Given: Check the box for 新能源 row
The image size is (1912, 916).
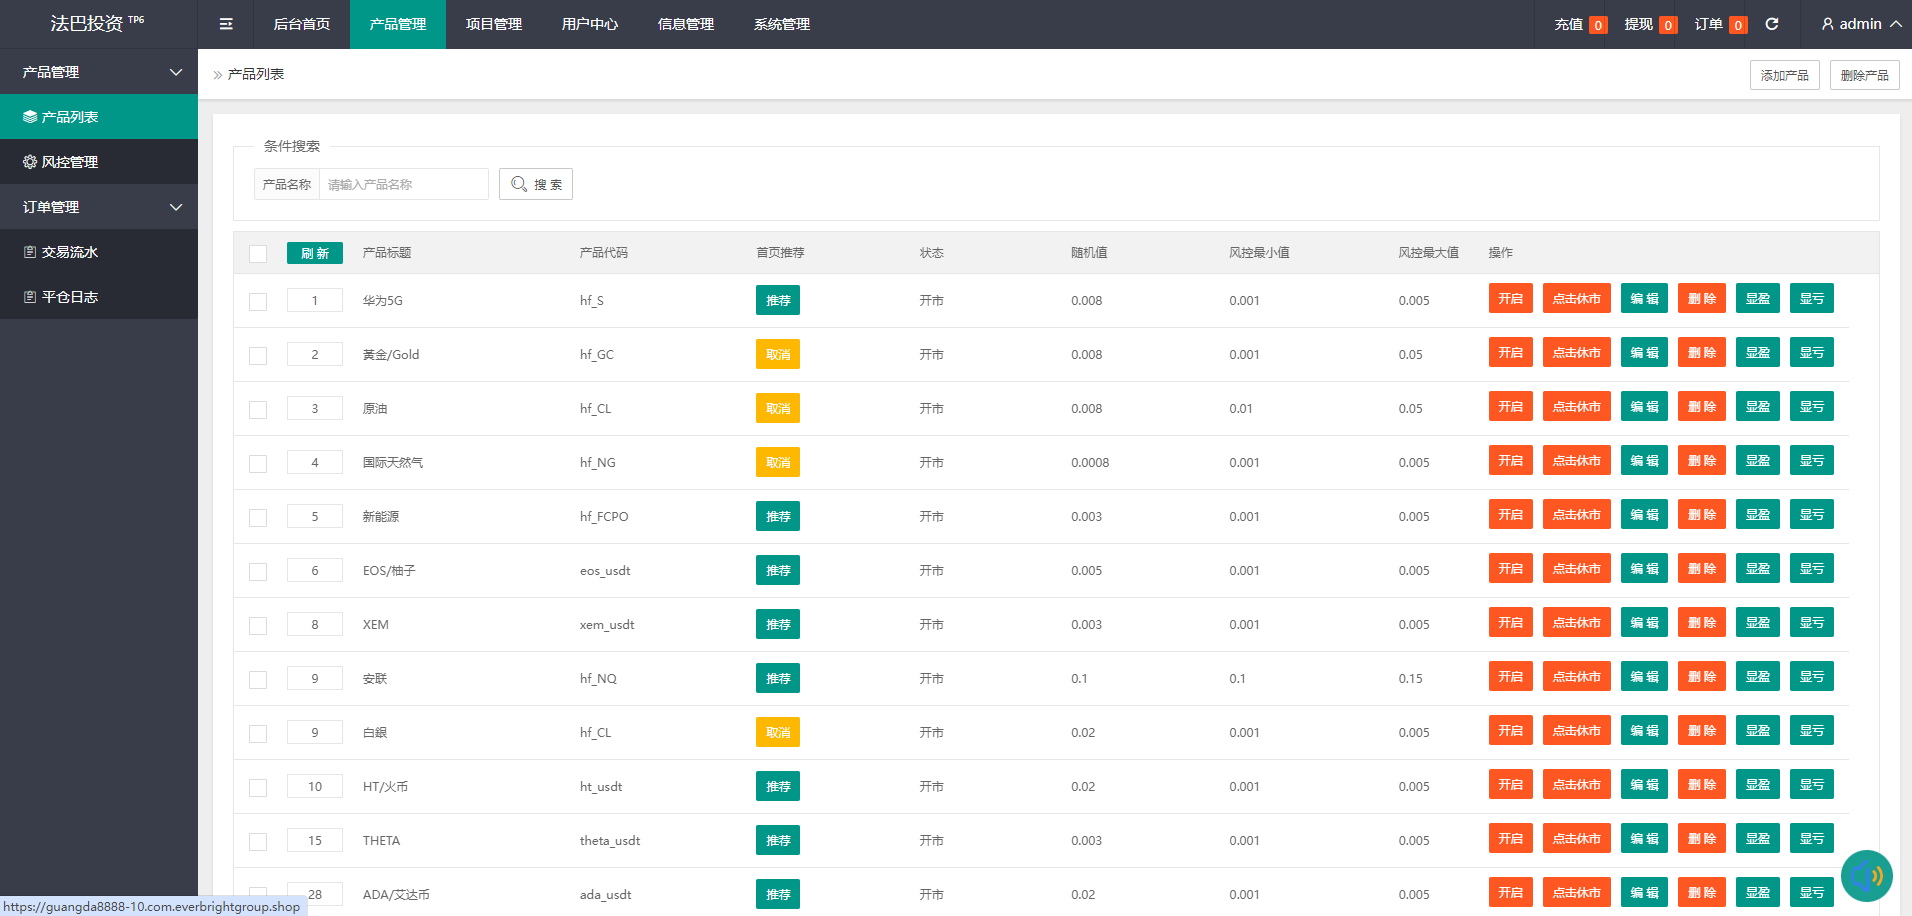Looking at the screenshot, I should pos(258,518).
